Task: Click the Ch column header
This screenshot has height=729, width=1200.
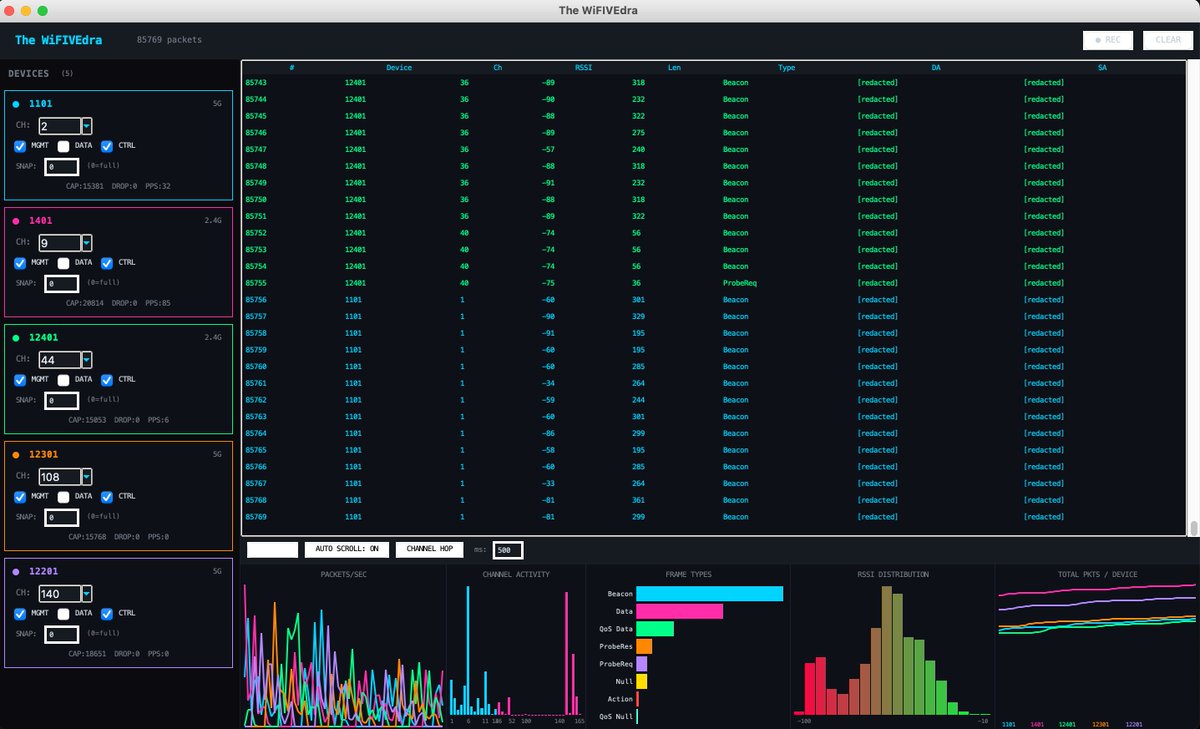Action: tap(498, 67)
